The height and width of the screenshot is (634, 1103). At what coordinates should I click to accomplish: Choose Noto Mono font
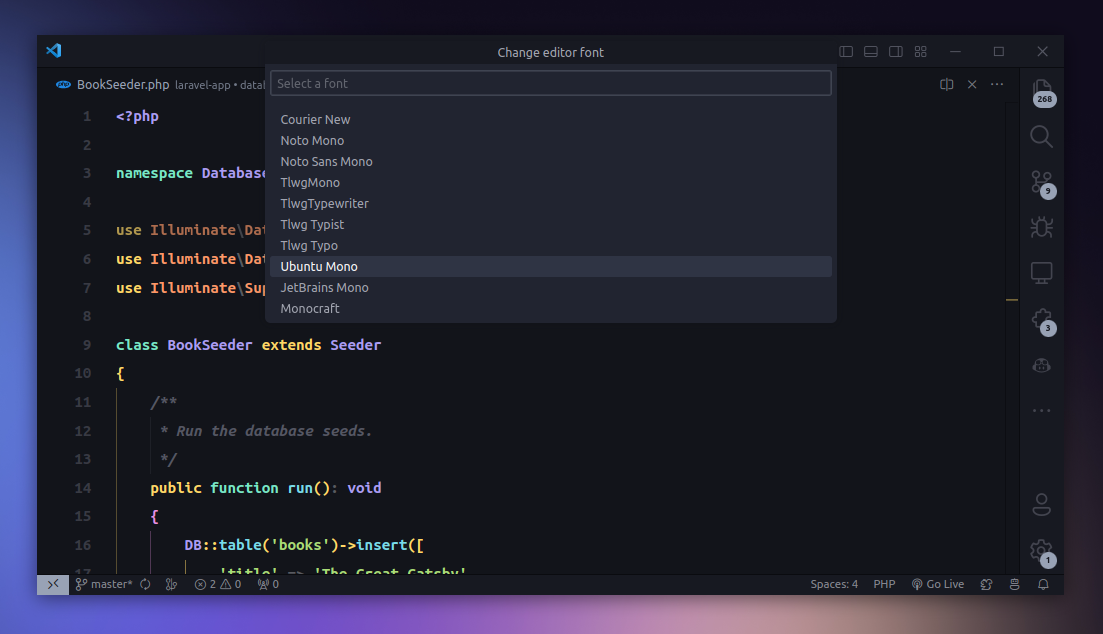pyautogui.click(x=551, y=141)
